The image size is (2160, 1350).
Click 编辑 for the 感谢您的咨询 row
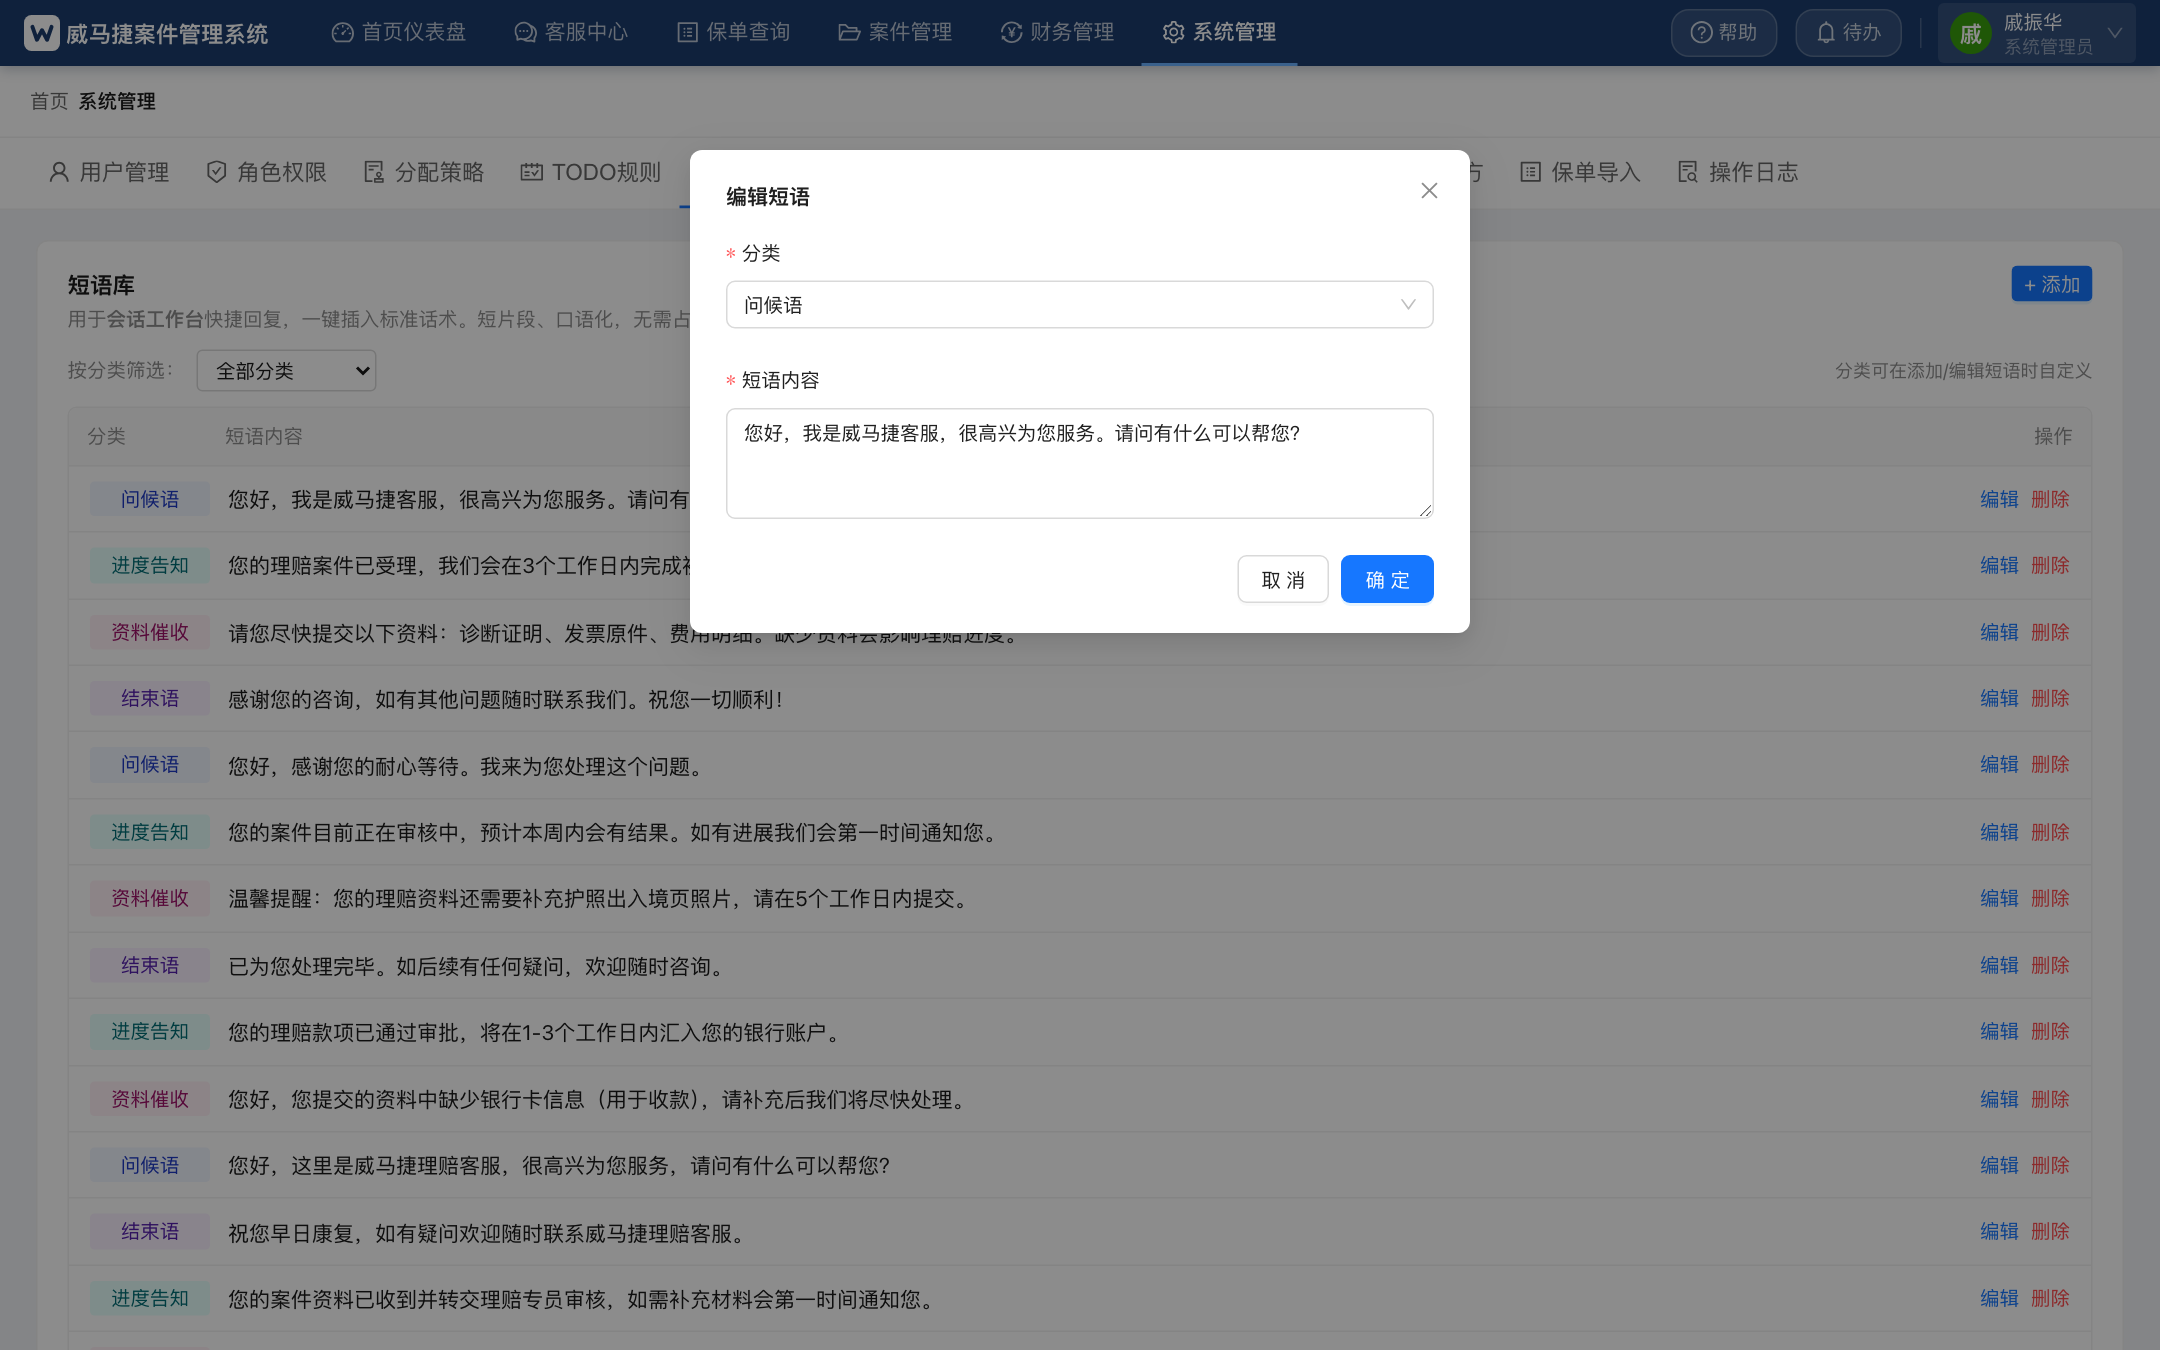(x=2000, y=698)
